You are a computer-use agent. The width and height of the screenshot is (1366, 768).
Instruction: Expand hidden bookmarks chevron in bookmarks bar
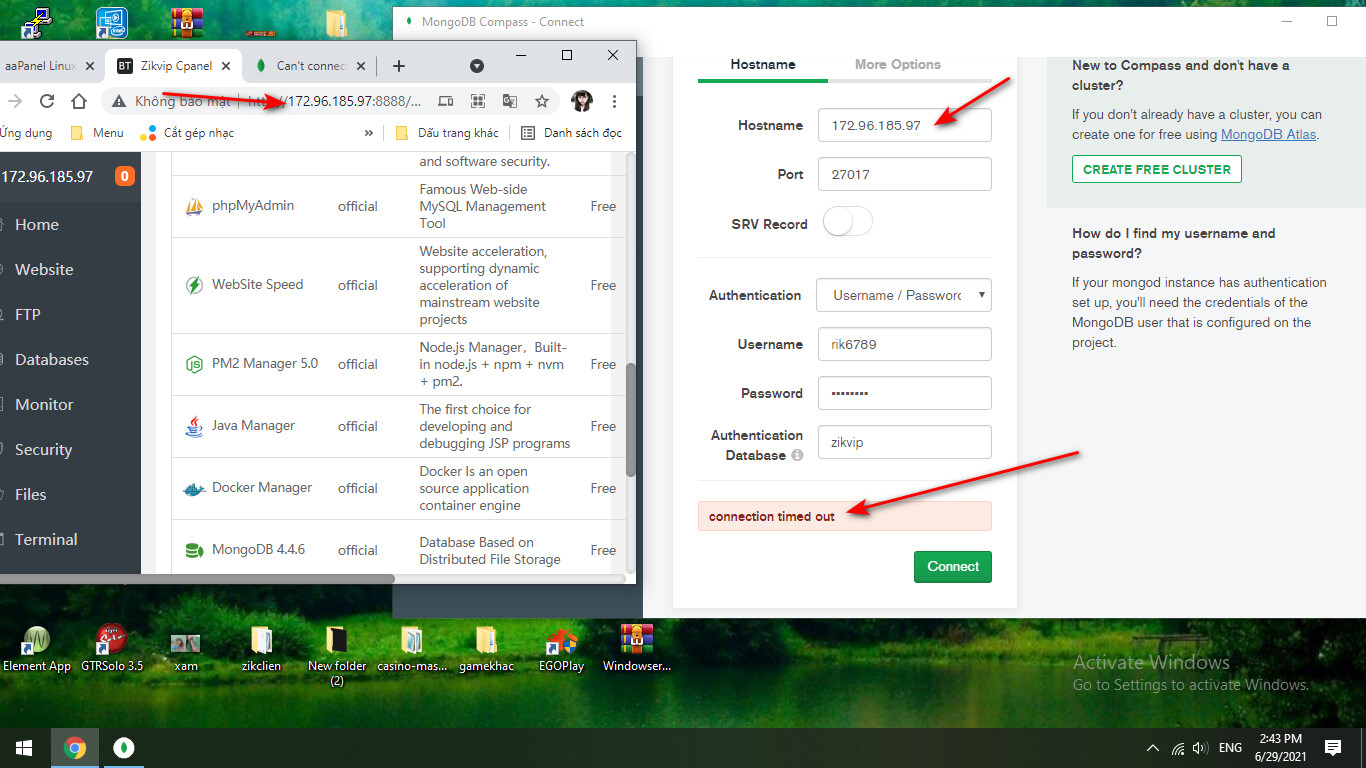(x=369, y=133)
